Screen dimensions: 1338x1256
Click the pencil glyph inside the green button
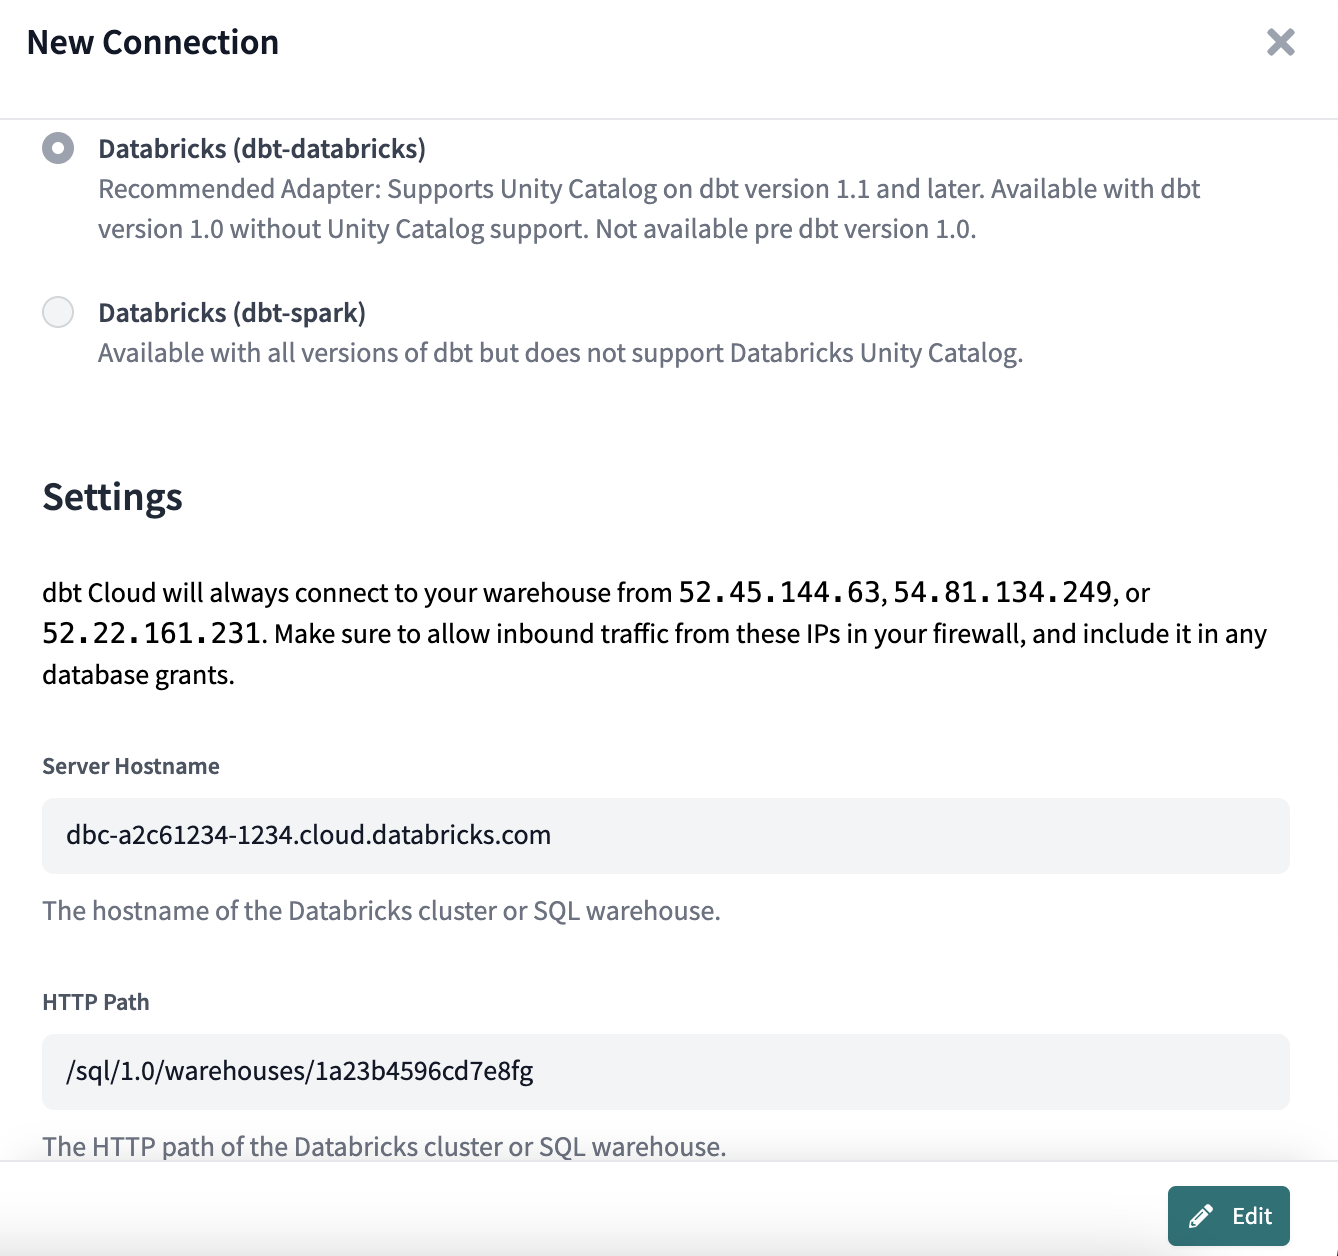coord(1199,1215)
